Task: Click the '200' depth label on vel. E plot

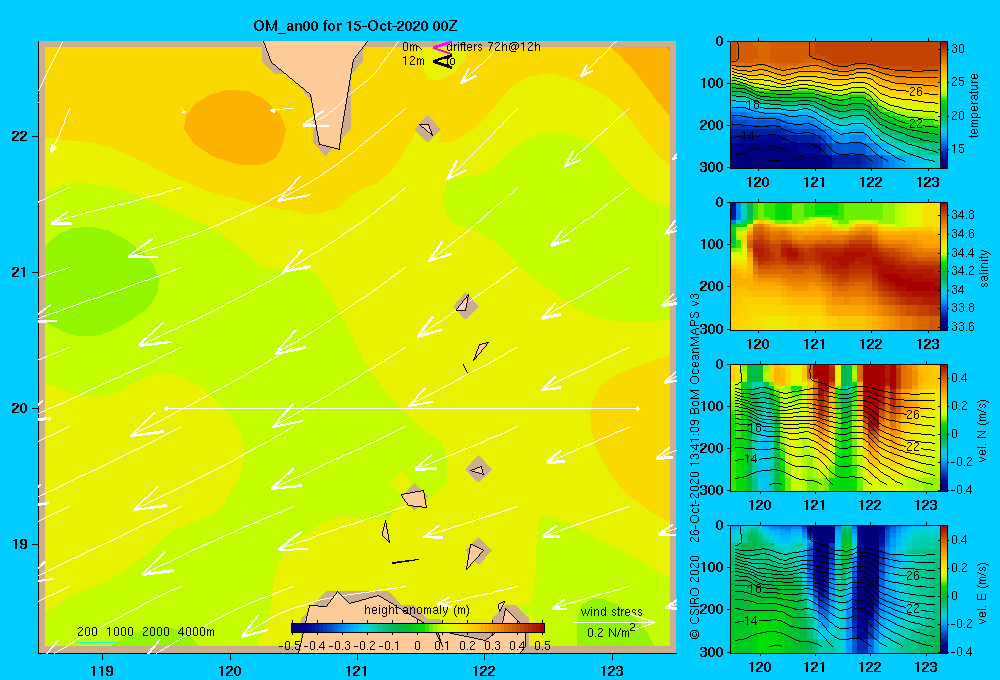Action: (711, 609)
